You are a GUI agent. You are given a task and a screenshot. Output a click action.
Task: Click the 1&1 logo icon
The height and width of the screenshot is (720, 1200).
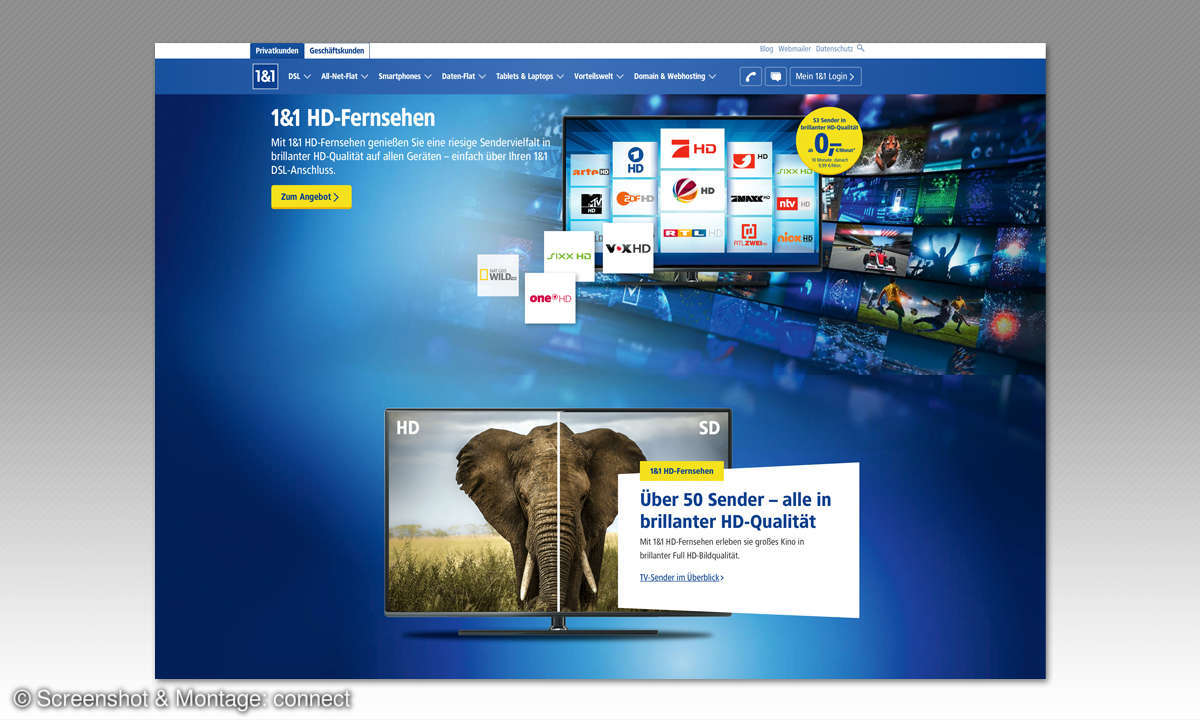[x=265, y=76]
